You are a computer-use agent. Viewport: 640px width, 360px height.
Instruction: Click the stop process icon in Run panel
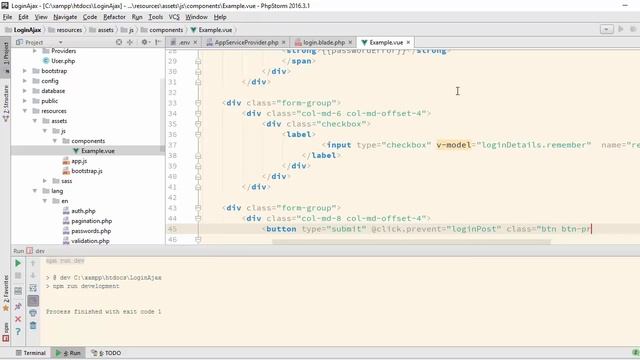[x=18, y=276]
